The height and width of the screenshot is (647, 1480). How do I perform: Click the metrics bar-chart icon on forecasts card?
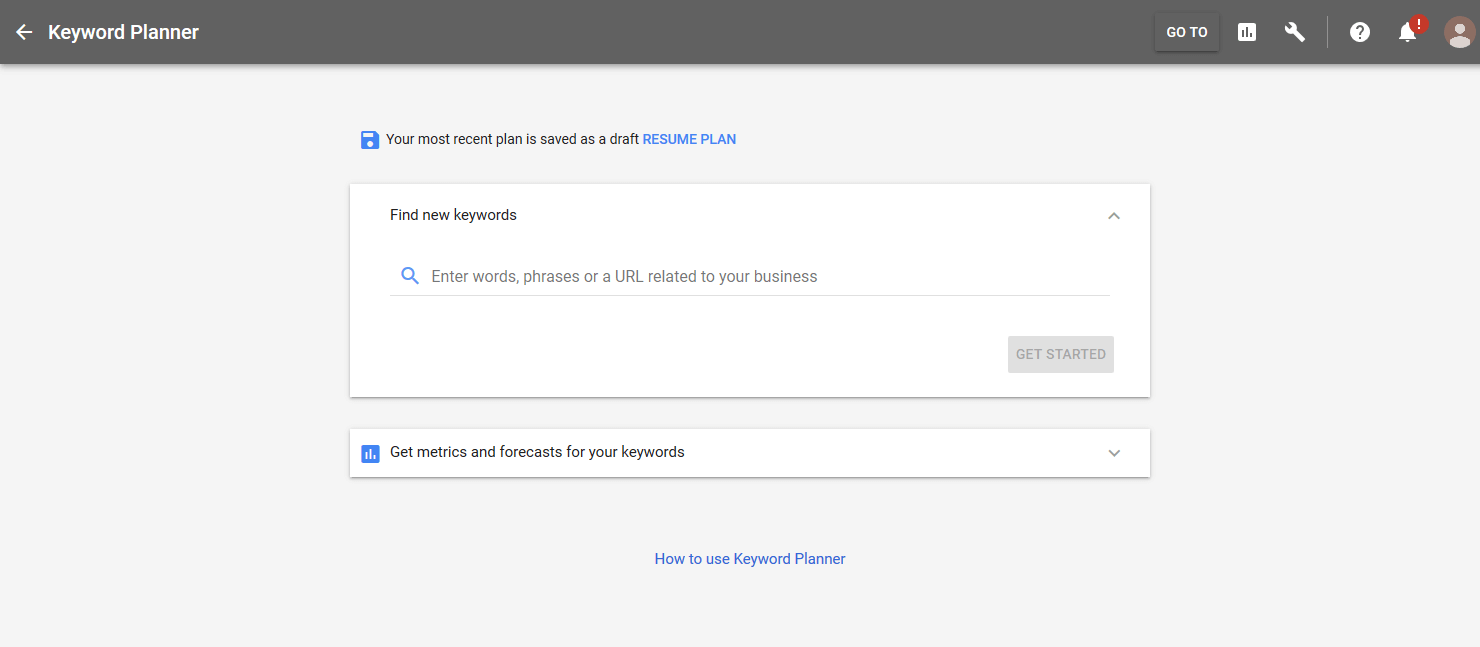coord(370,453)
